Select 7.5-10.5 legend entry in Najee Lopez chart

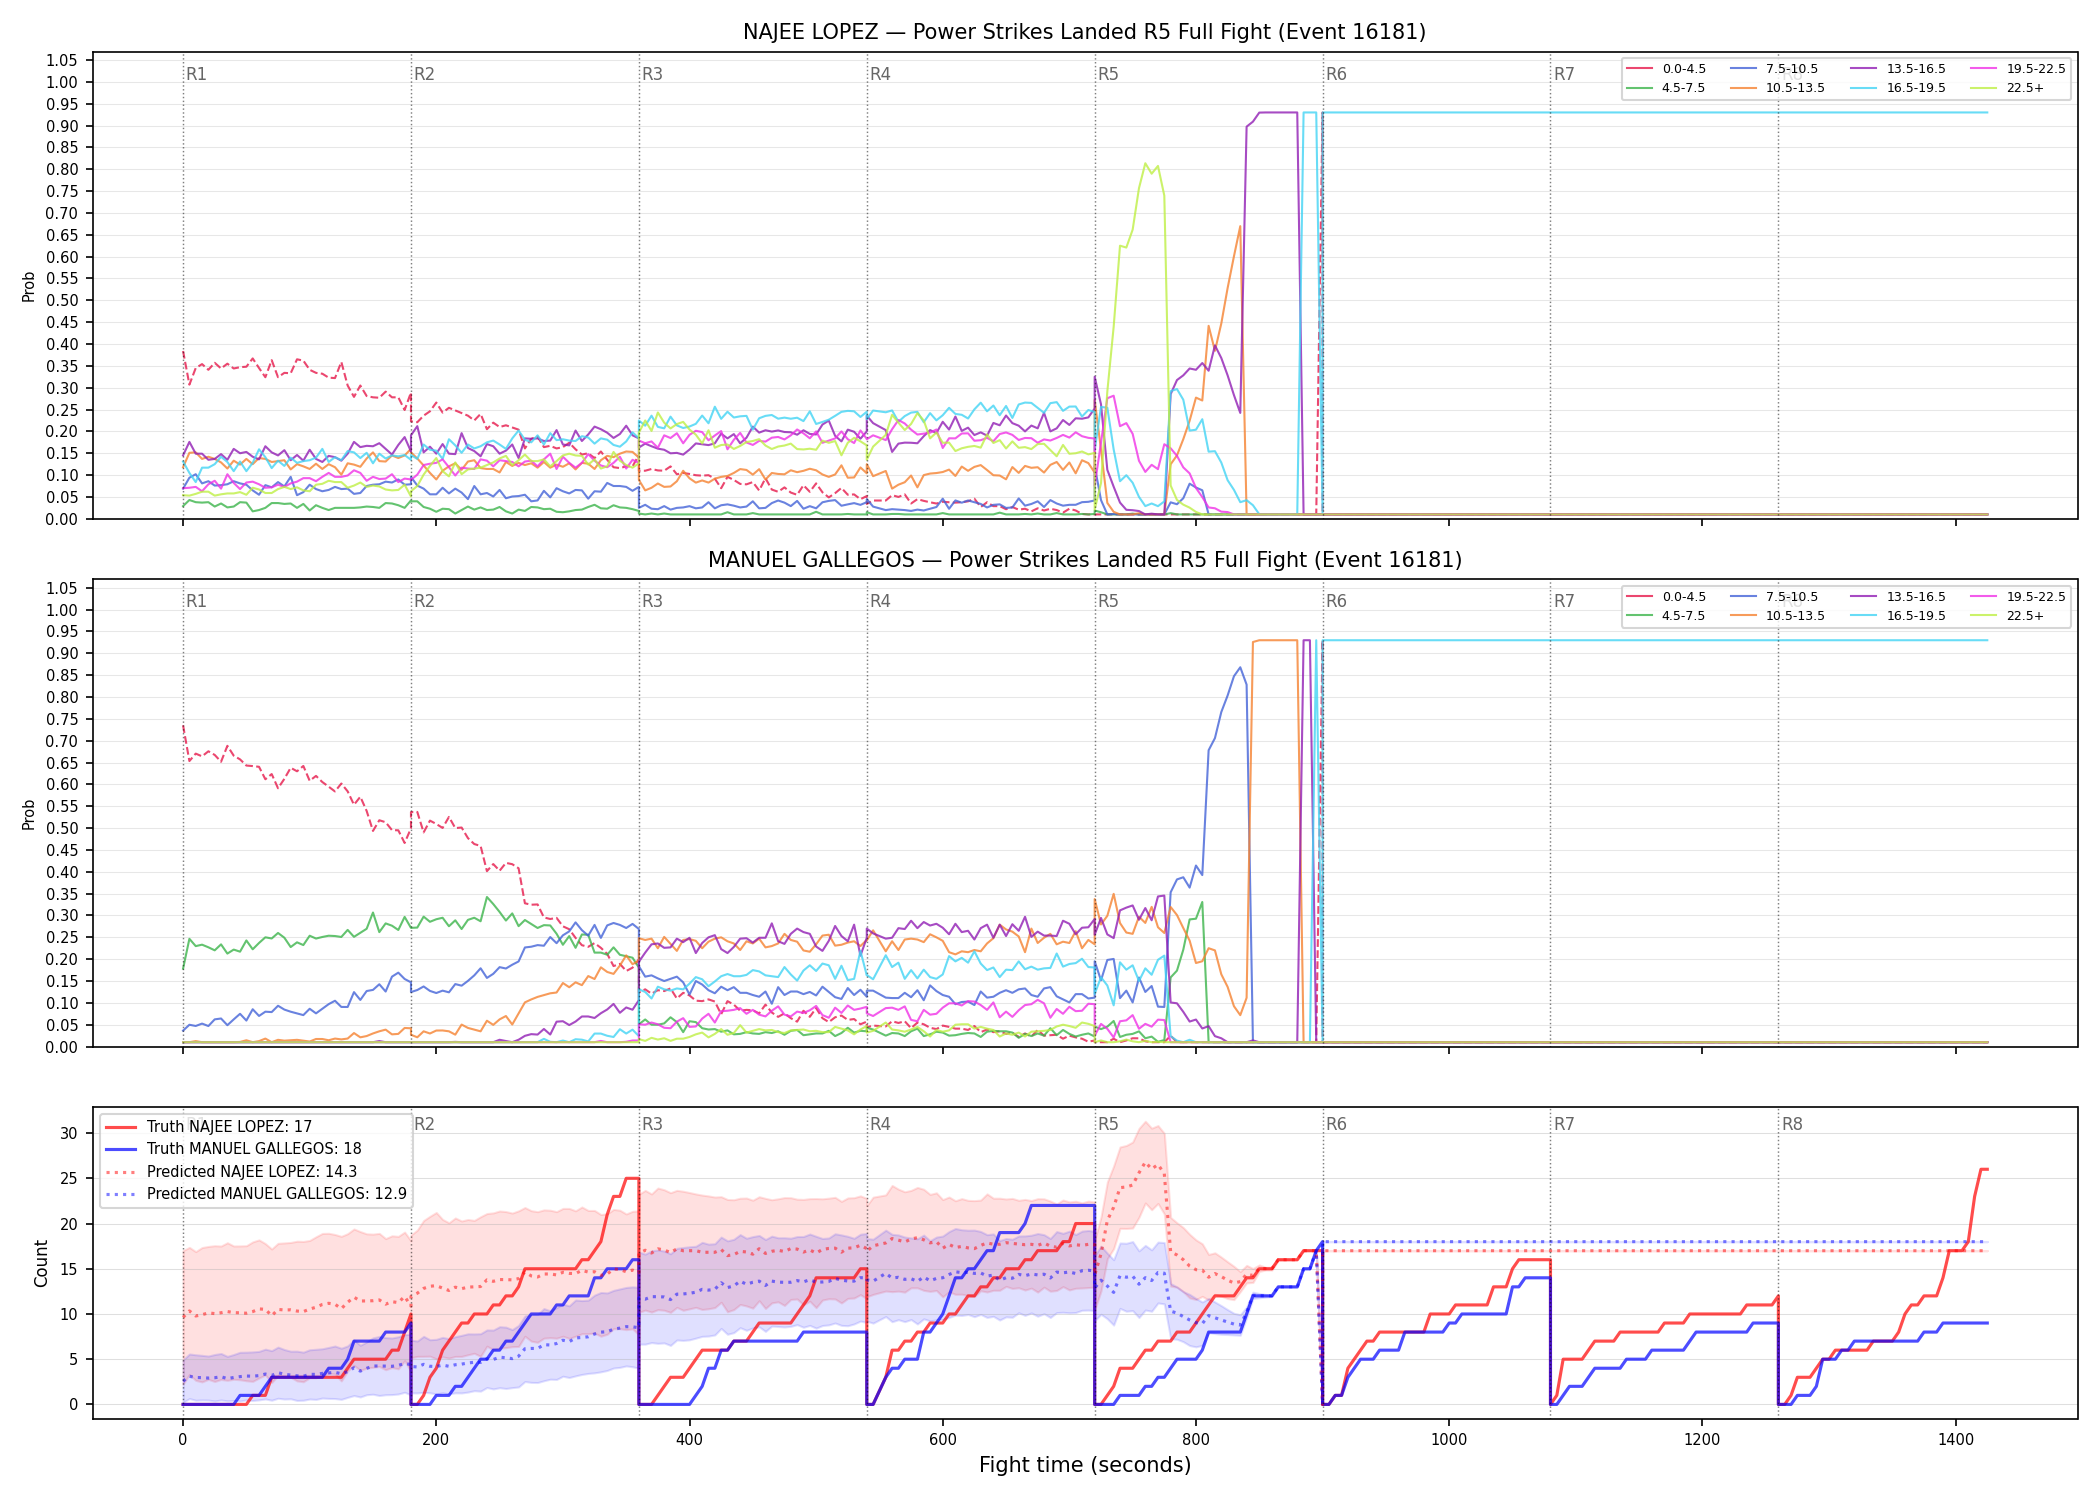(x=1774, y=69)
